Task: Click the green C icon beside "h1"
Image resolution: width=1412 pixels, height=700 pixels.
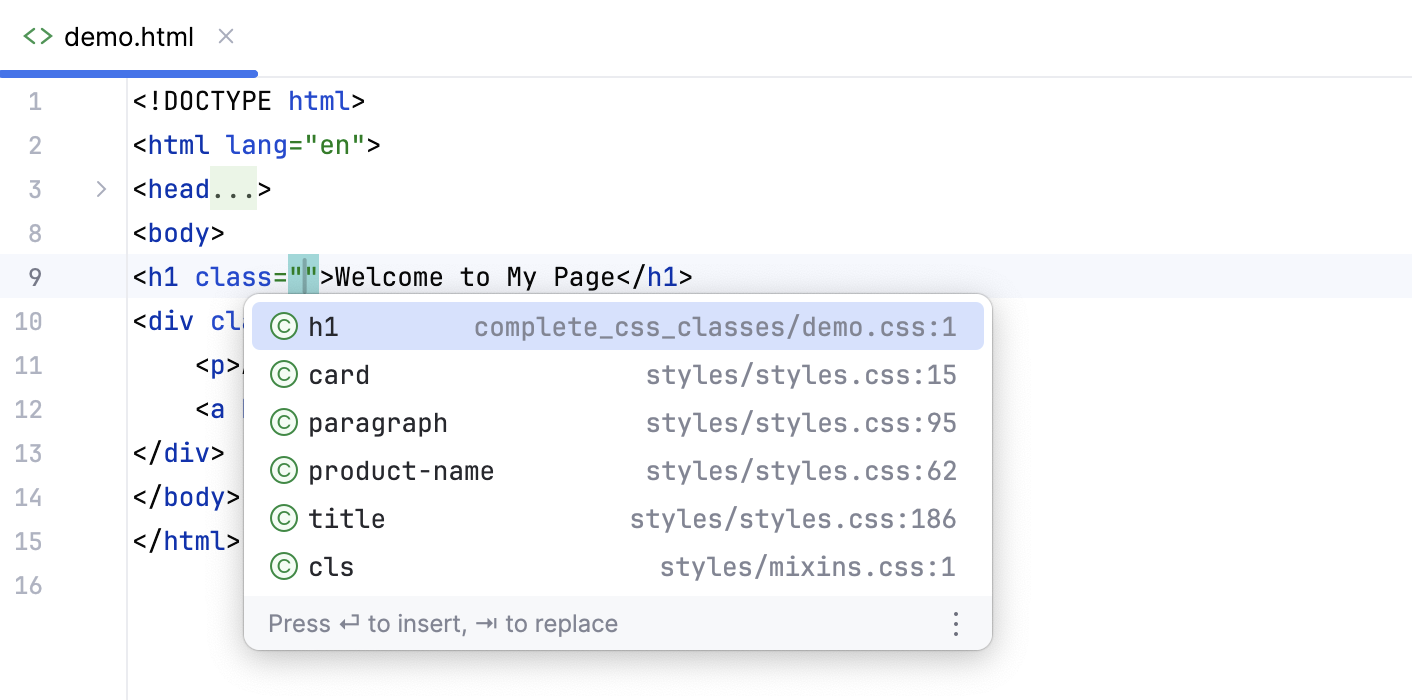Action: click(x=283, y=326)
